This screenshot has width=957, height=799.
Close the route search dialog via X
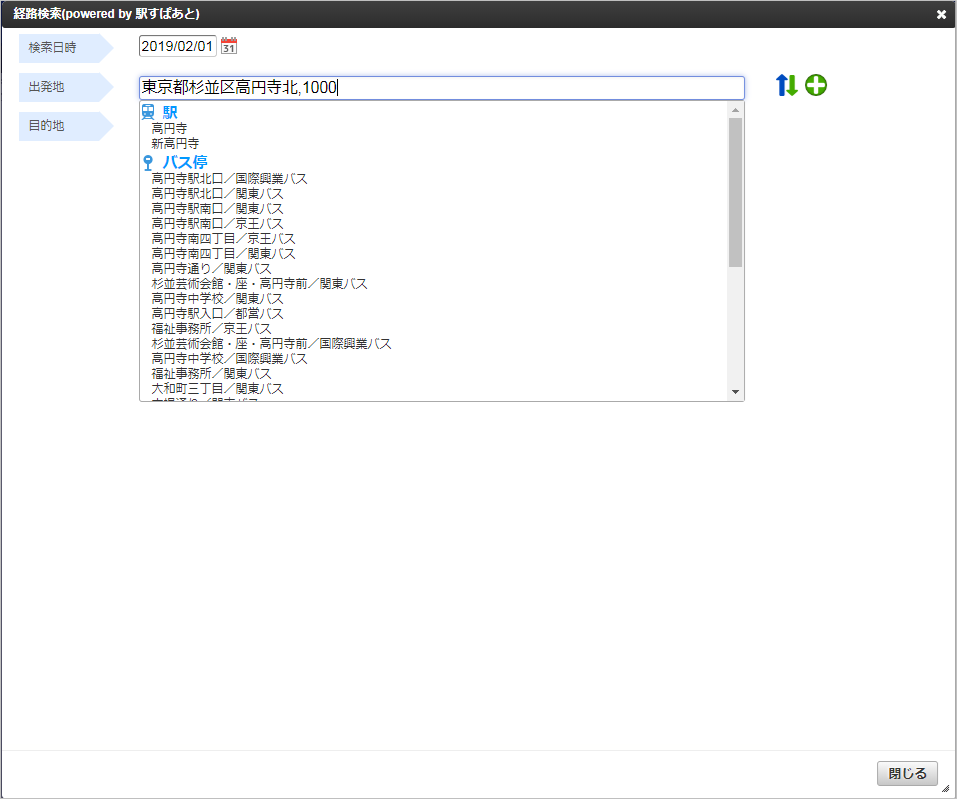[x=941, y=14]
